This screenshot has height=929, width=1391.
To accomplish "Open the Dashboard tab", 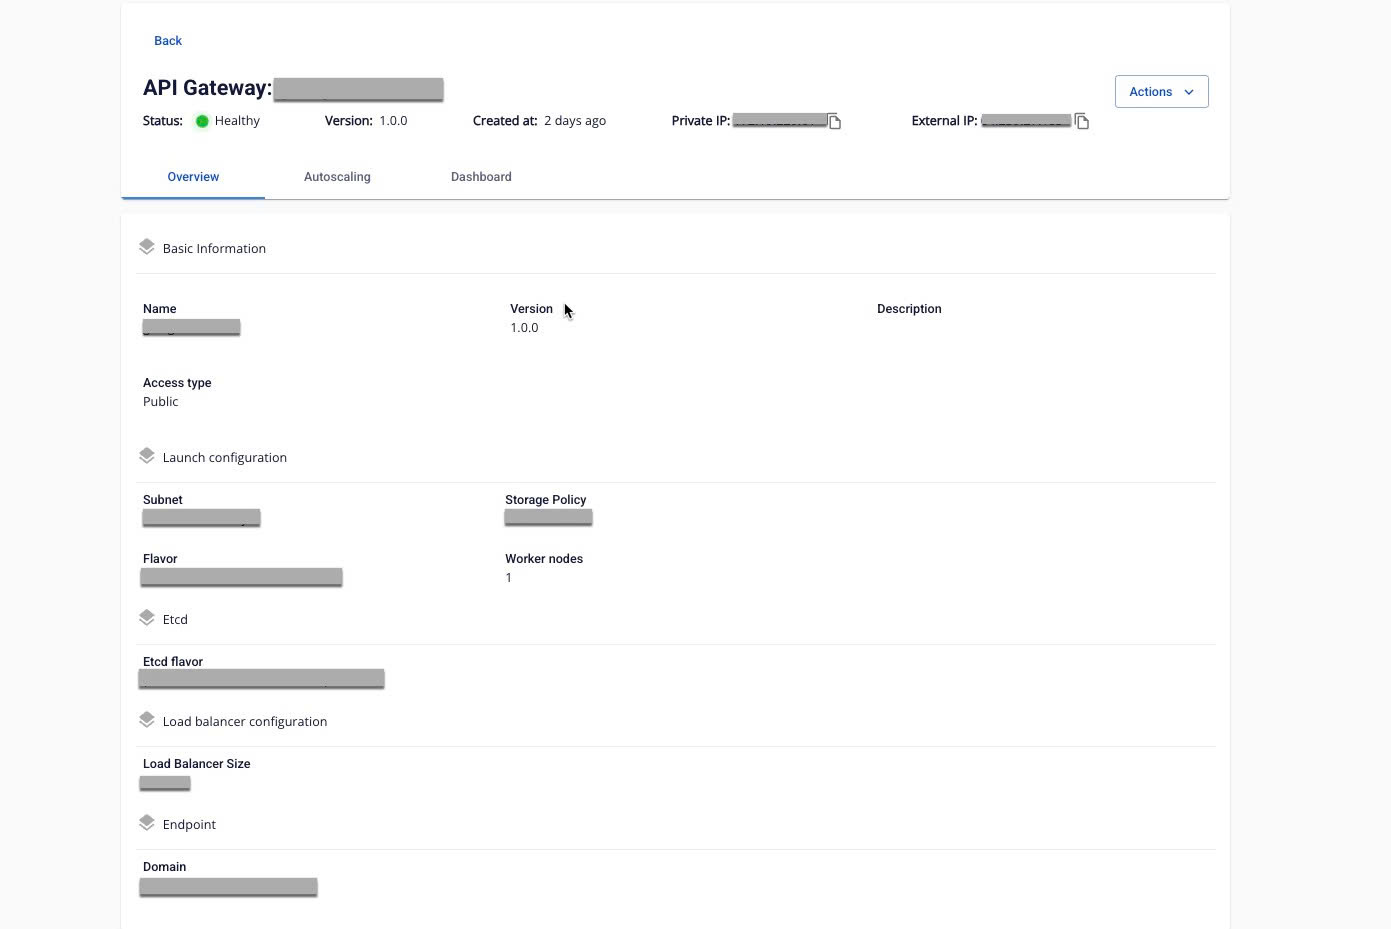I will 481,177.
